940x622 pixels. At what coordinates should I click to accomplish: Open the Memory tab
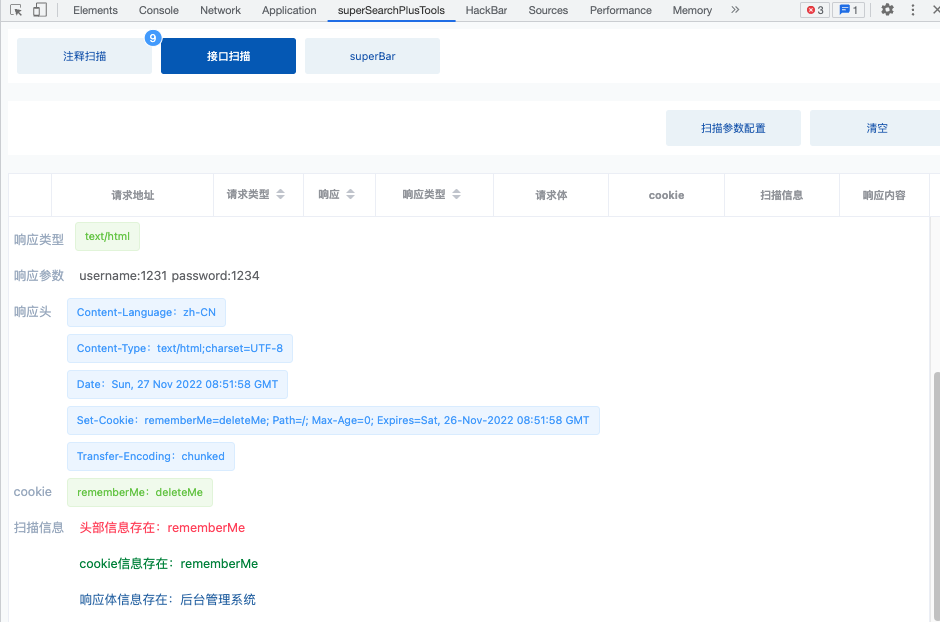[x=692, y=10]
